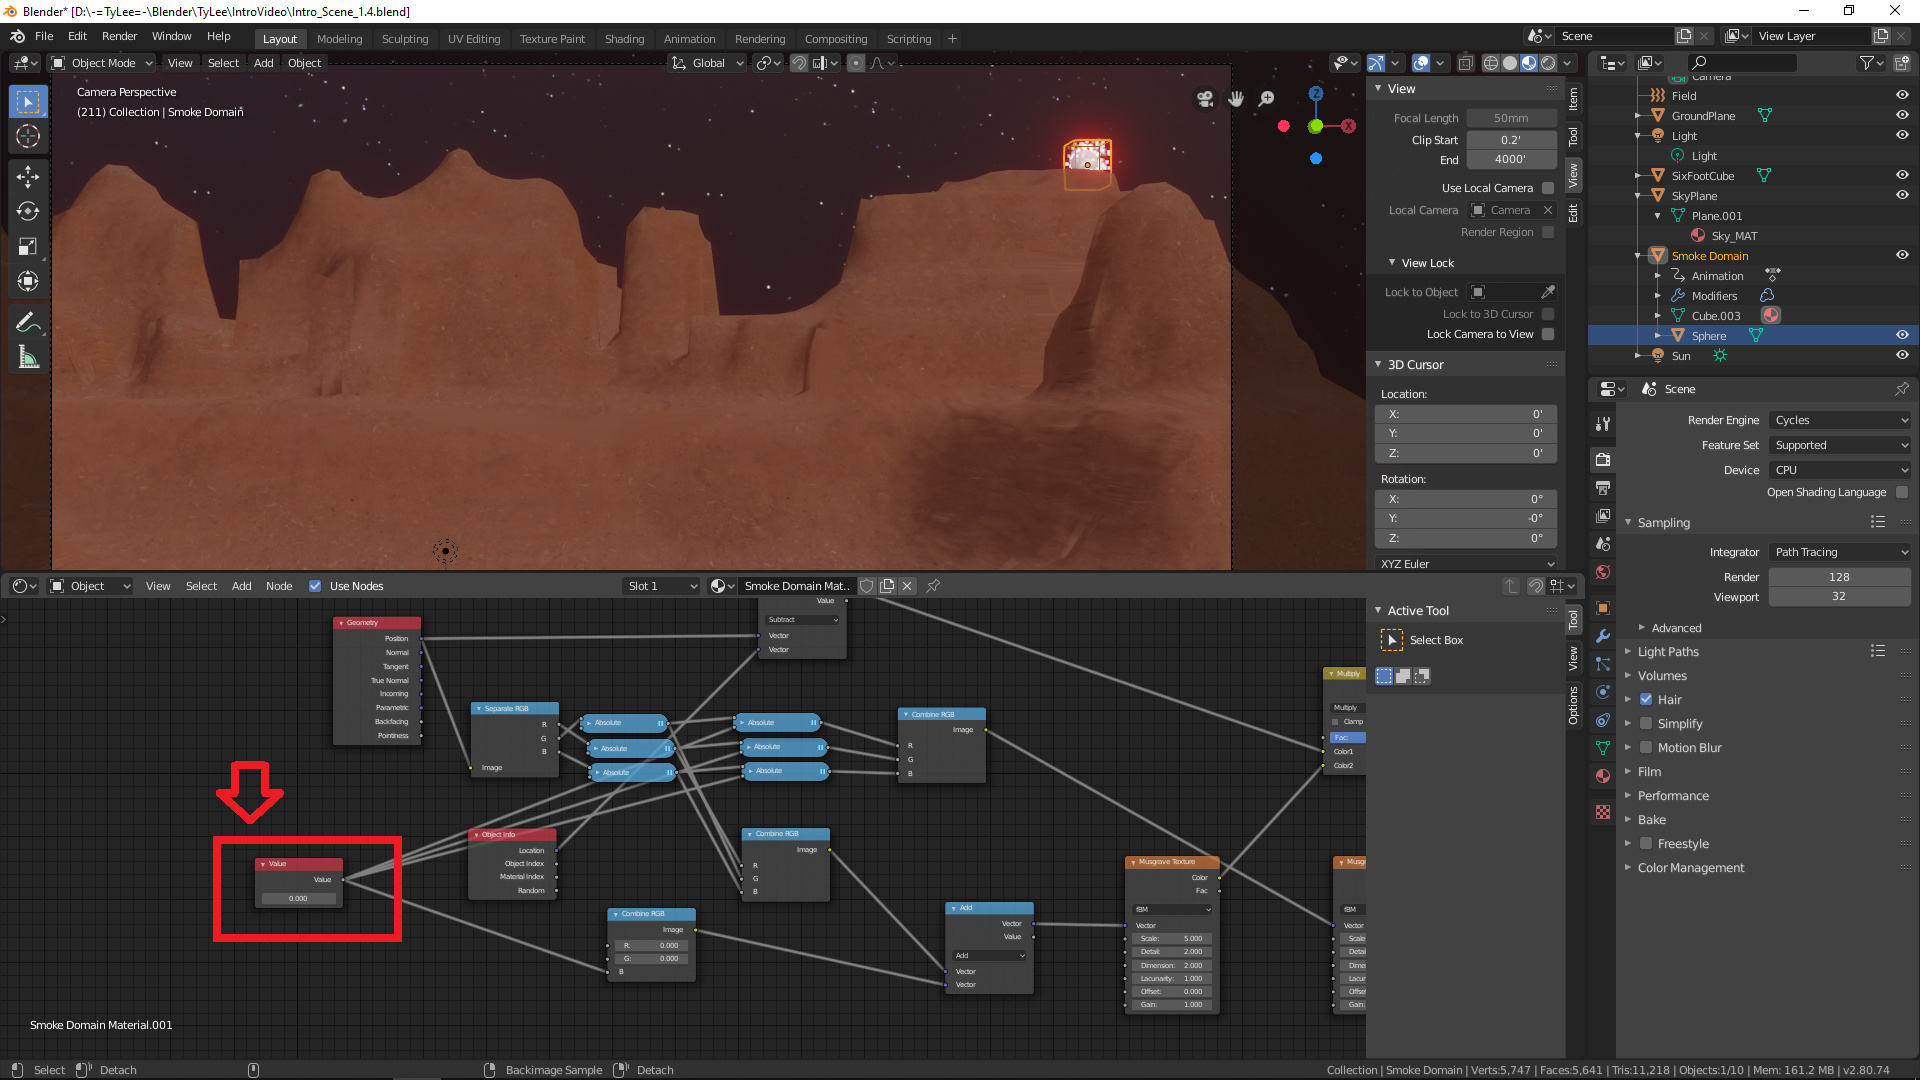
Task: Toggle X-ray mode icon
Action: pyautogui.click(x=1465, y=63)
